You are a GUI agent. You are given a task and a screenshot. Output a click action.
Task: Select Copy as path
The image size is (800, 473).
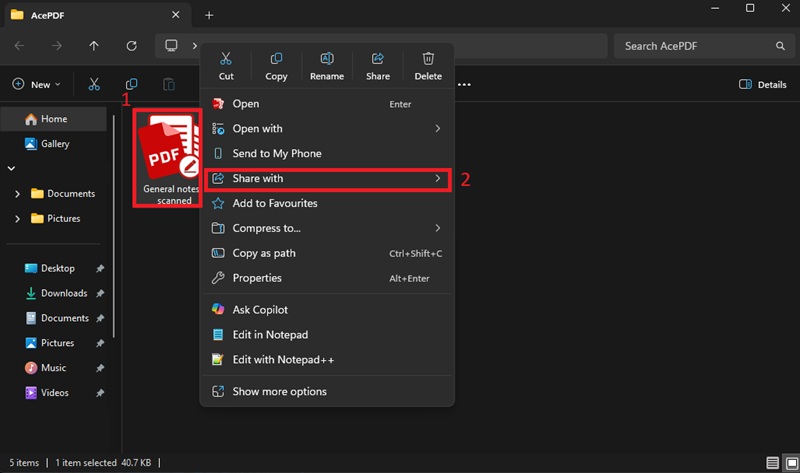[327, 253]
